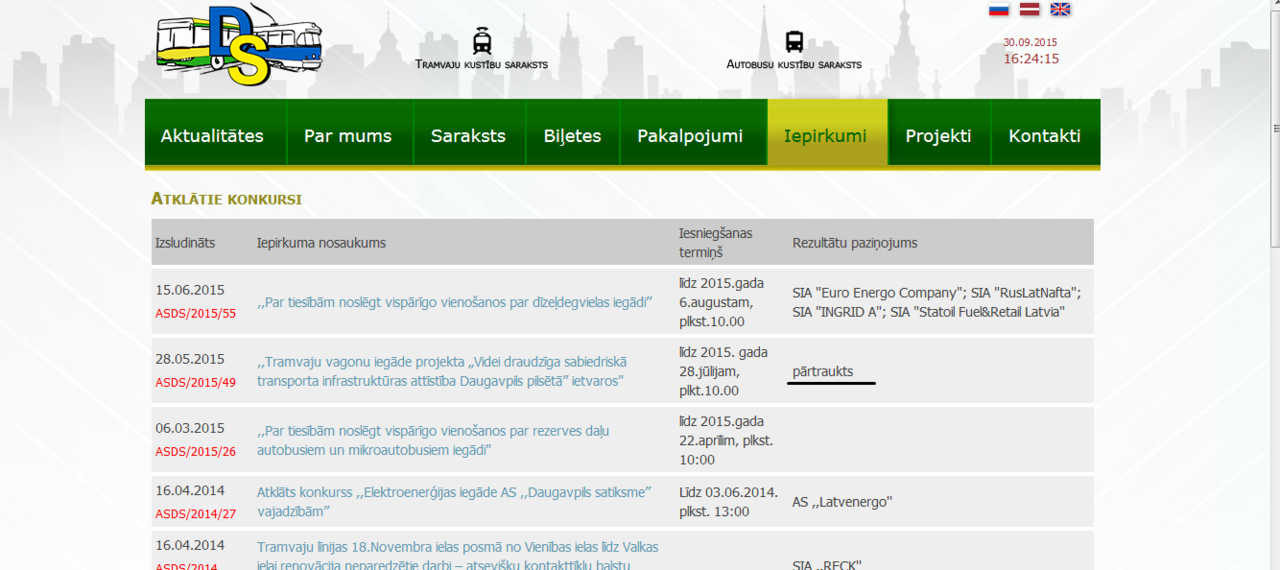Open the 18.Novembra ielas renovation tender

coord(457,555)
